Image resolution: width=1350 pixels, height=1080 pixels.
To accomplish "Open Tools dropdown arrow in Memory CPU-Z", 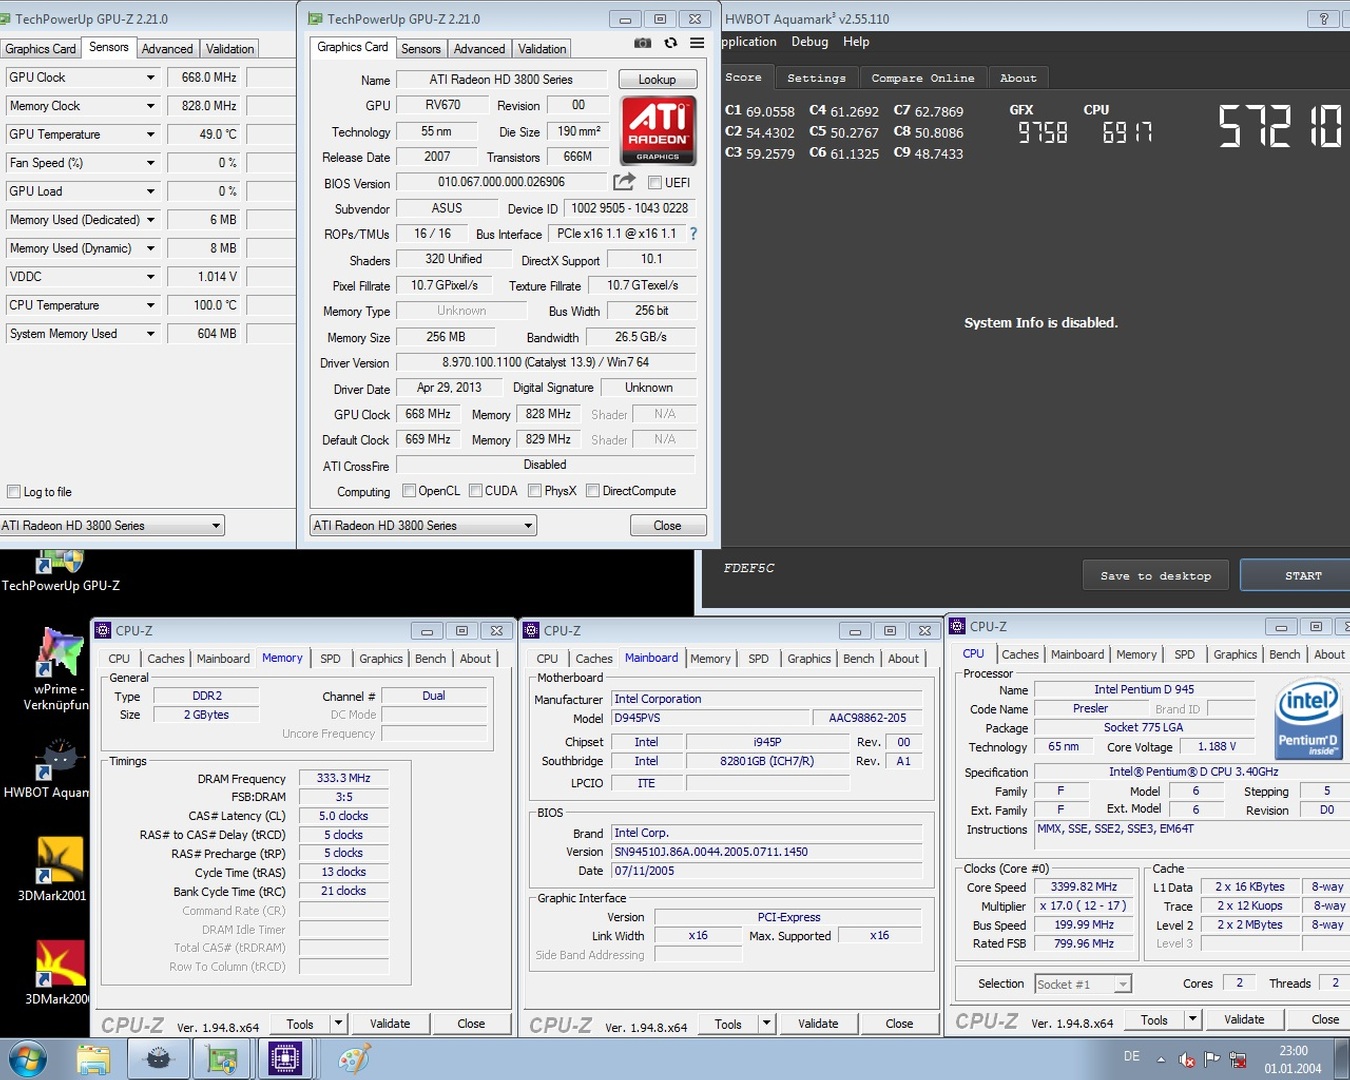I will [338, 1023].
